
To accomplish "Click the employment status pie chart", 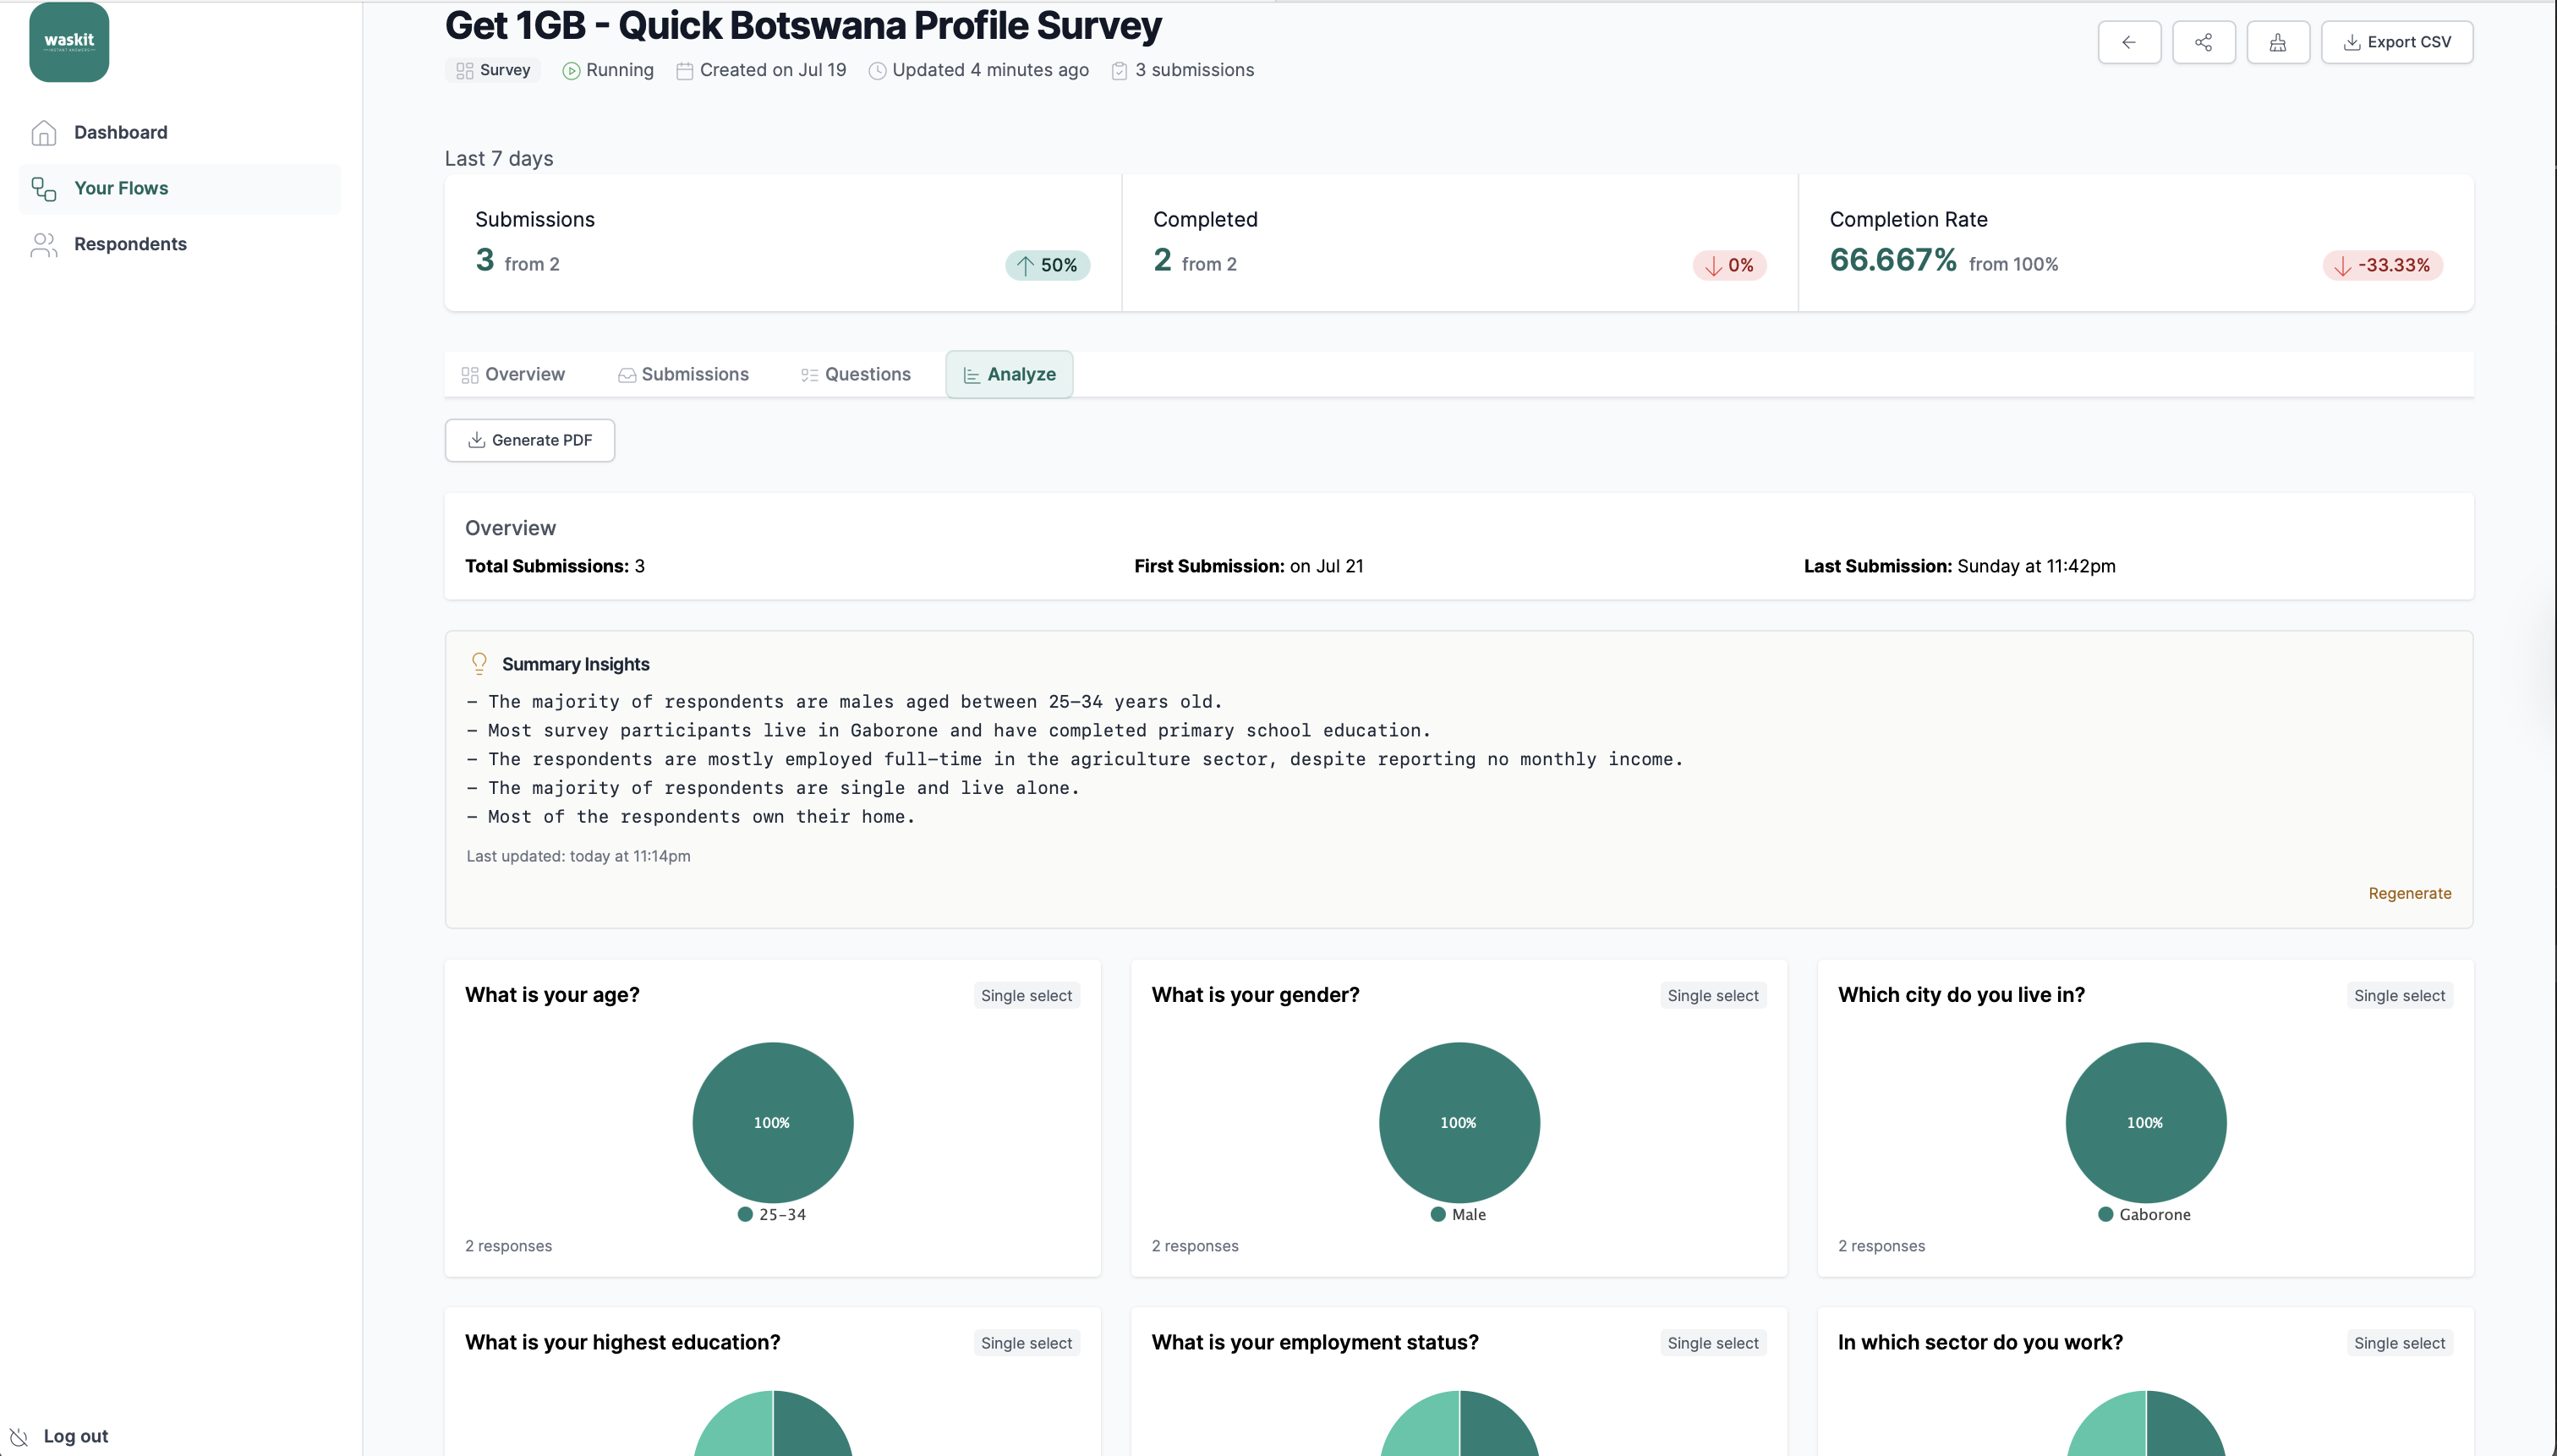I will [x=1459, y=1424].
